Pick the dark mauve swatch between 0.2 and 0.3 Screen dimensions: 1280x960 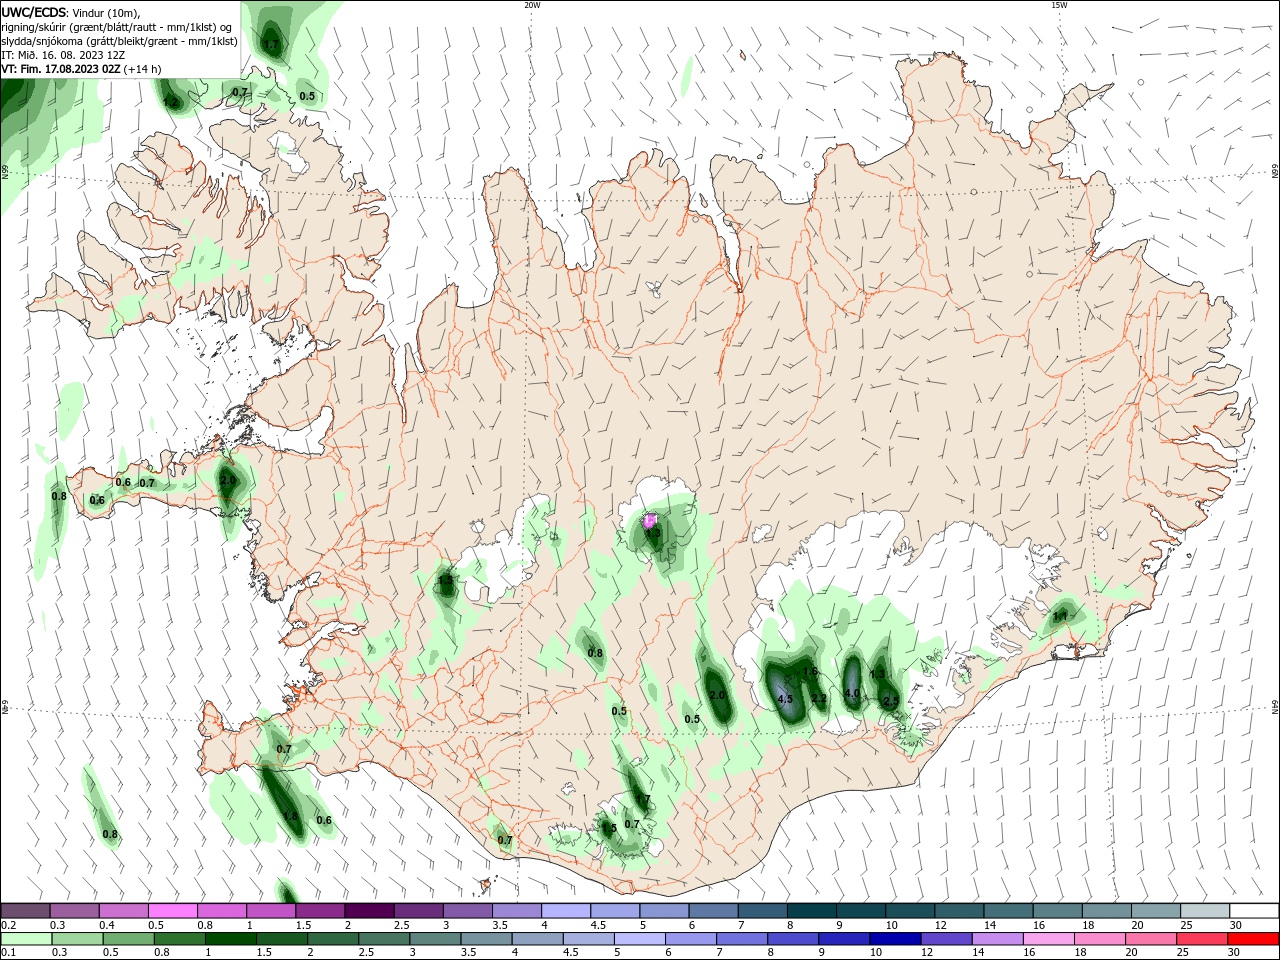25,911
